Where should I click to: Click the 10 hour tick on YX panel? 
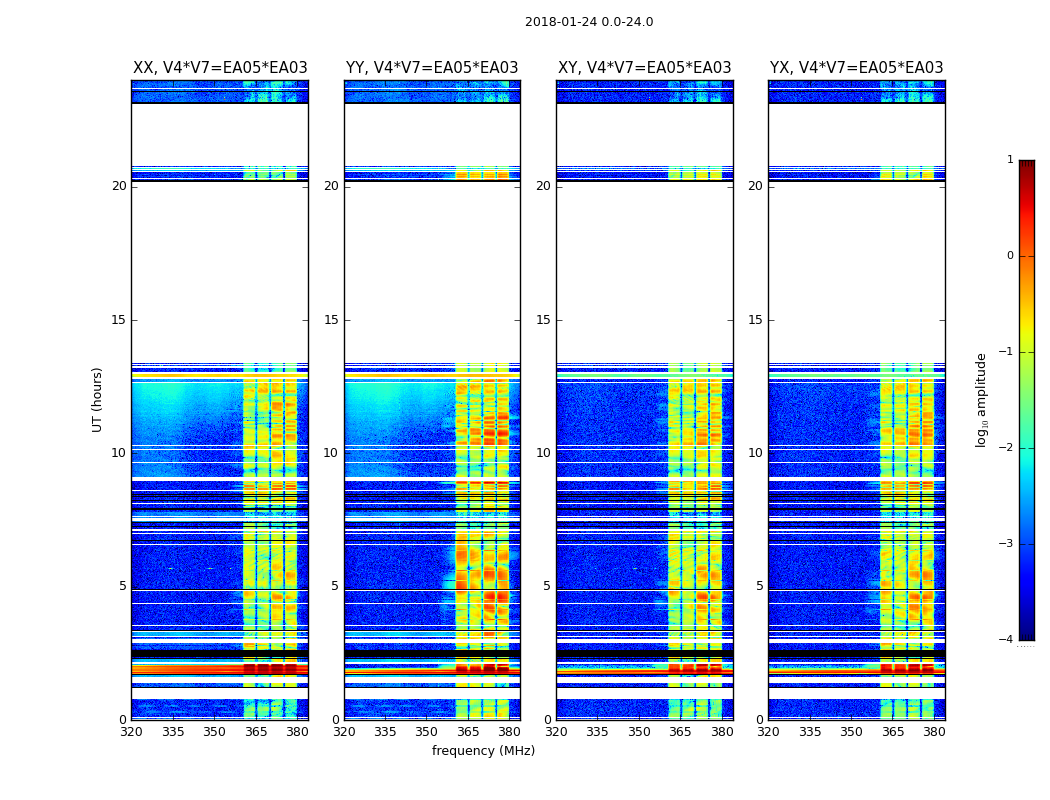pos(756,453)
